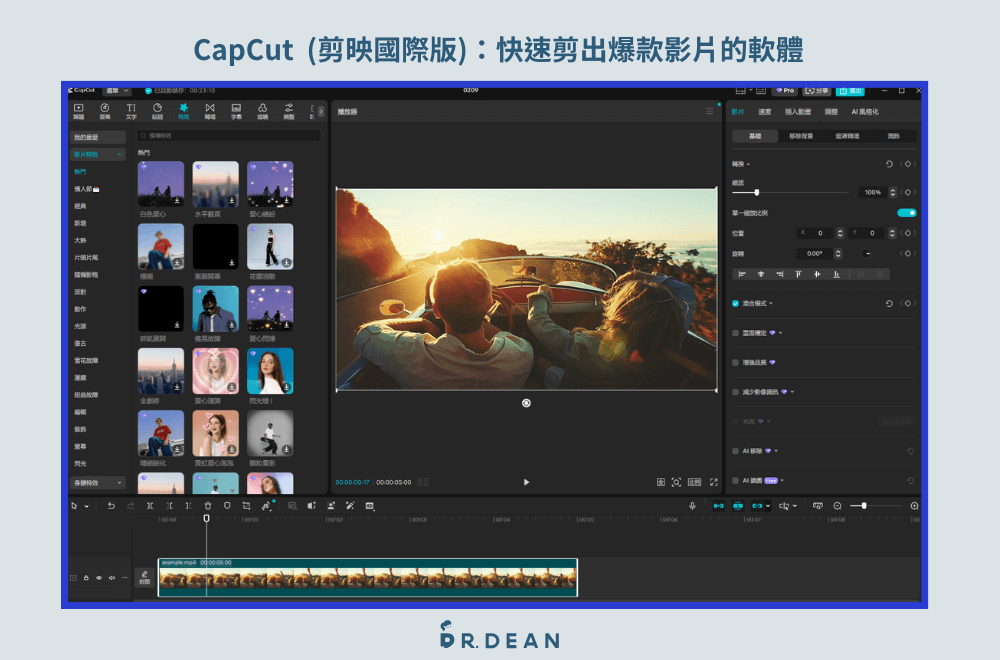Open 我的最愛 favorites button
1000x660 pixels.
[98, 137]
